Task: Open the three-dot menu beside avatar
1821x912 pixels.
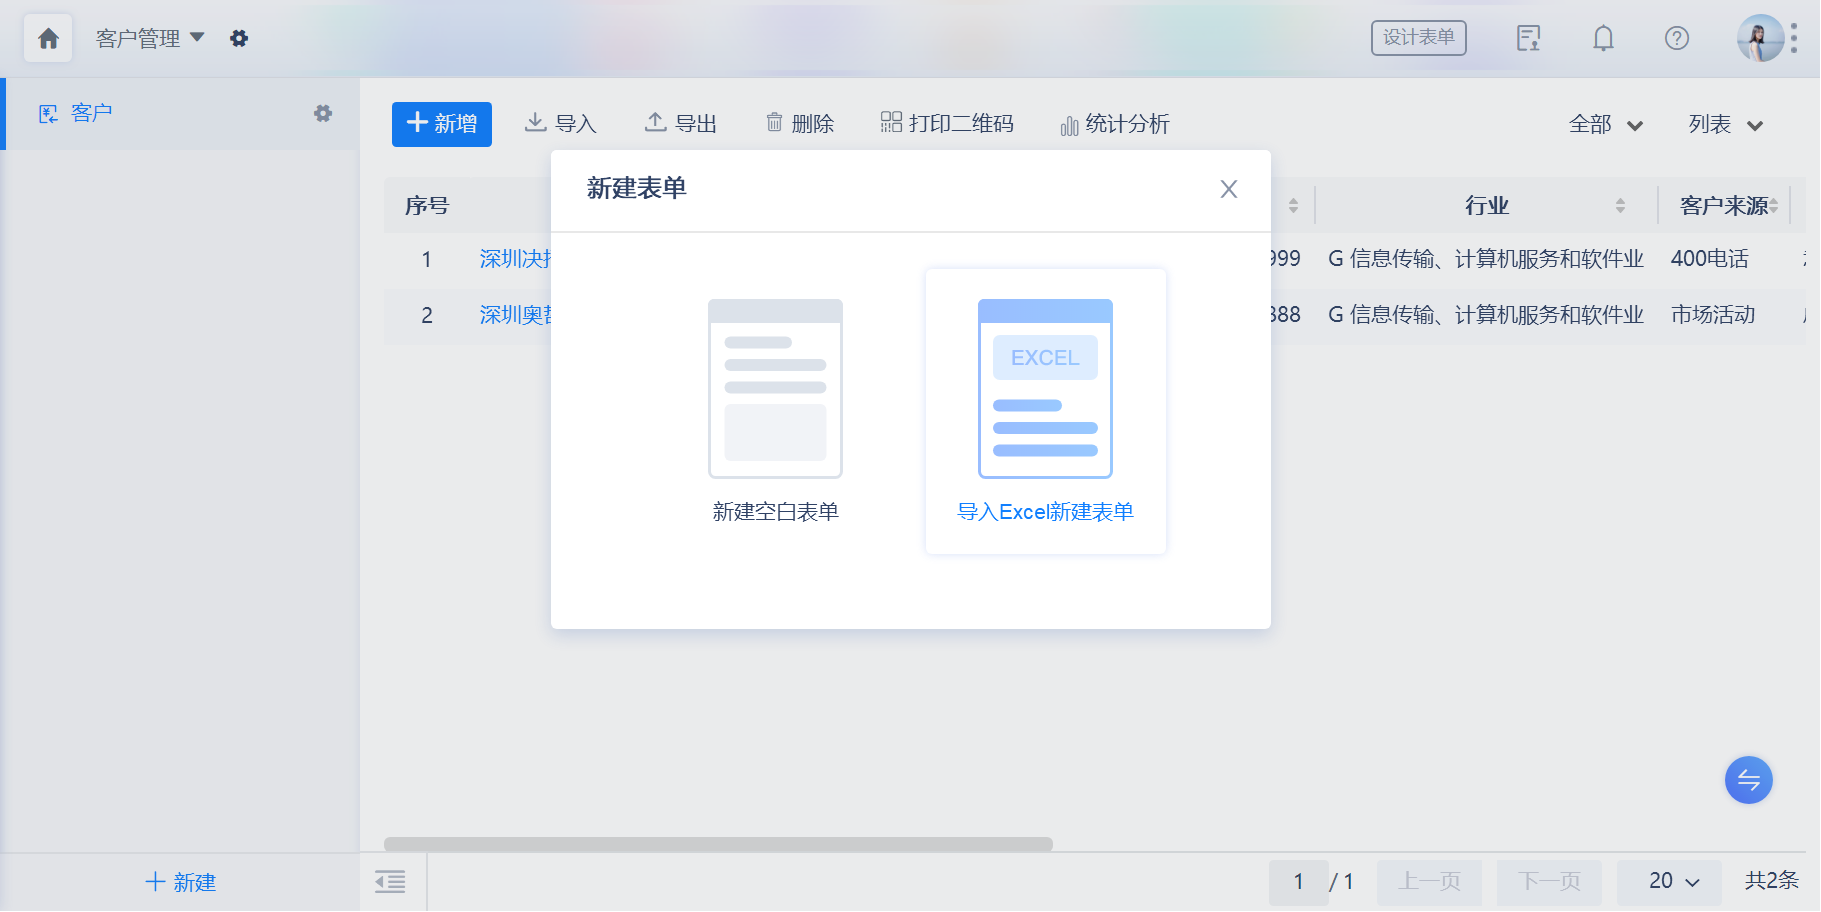Action: tap(1794, 38)
